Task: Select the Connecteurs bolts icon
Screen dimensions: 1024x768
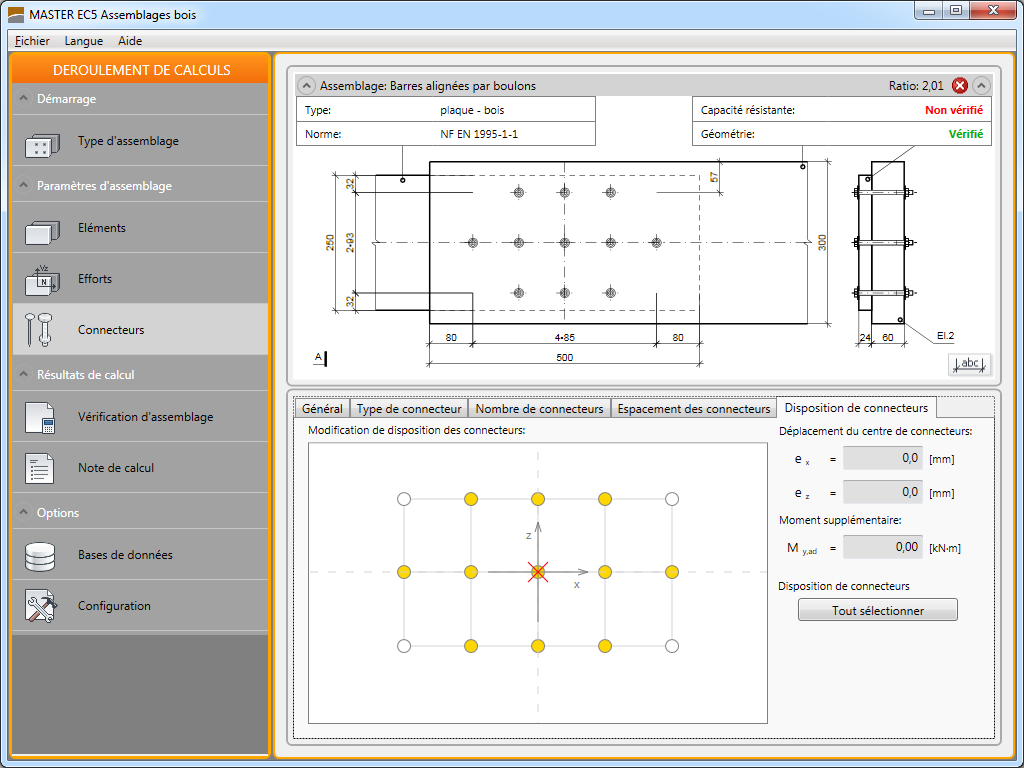Action: (39, 330)
